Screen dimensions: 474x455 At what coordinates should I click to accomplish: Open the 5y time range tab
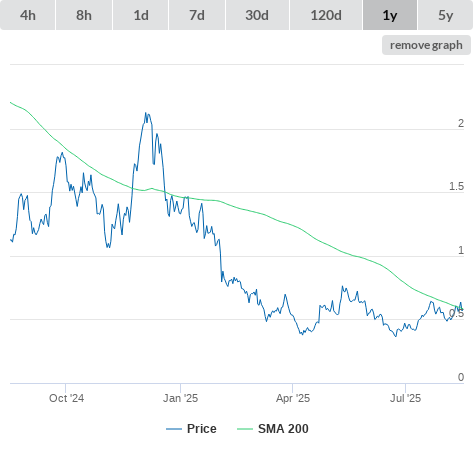[446, 15]
